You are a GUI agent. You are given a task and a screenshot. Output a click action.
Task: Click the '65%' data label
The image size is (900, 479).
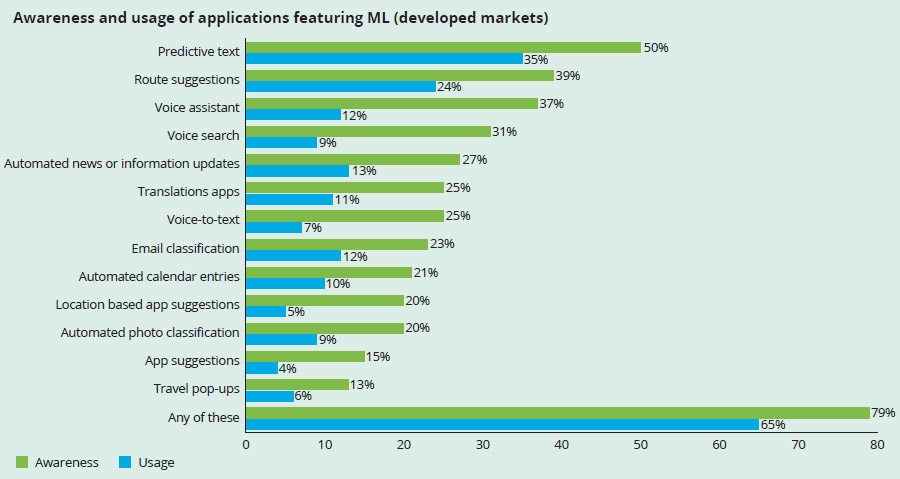pyautogui.click(x=773, y=425)
